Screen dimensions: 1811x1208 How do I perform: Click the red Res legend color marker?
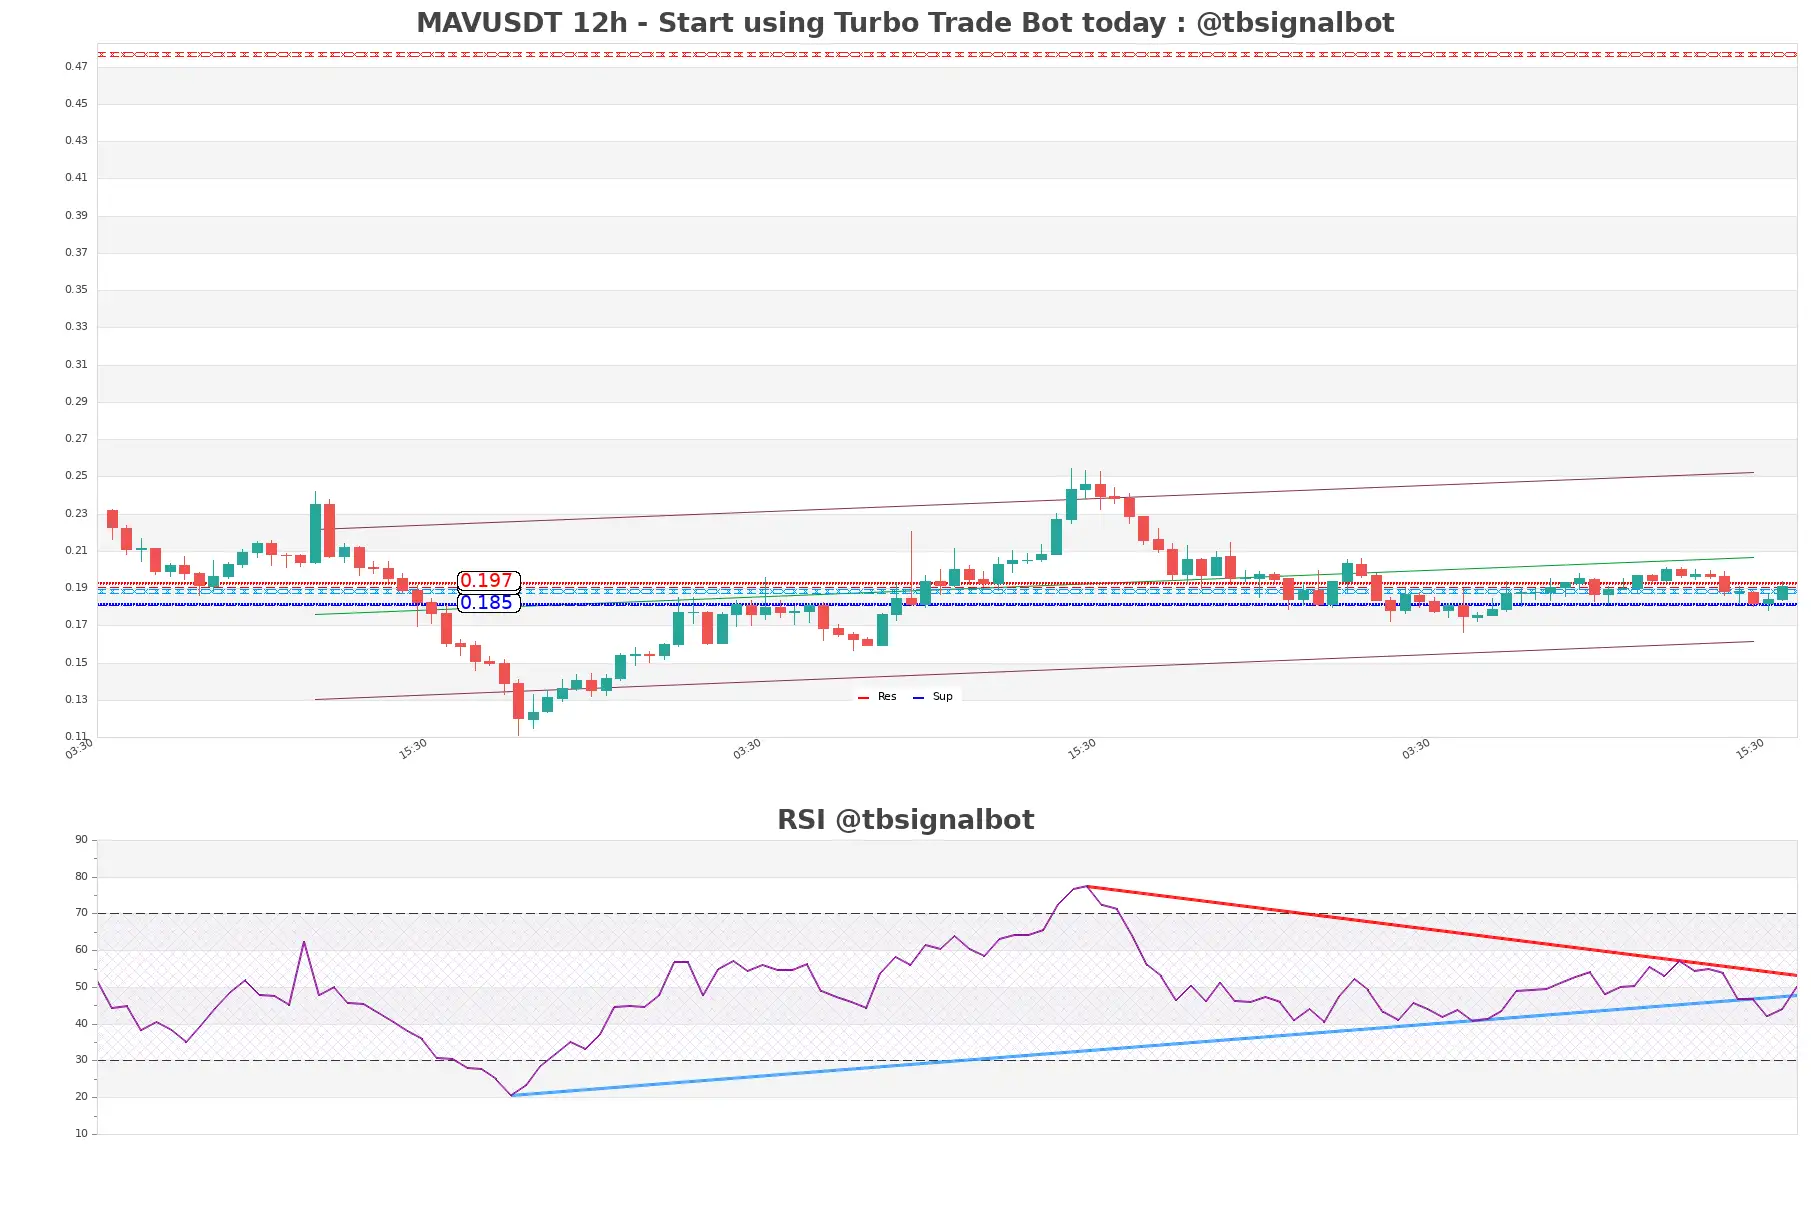point(863,697)
